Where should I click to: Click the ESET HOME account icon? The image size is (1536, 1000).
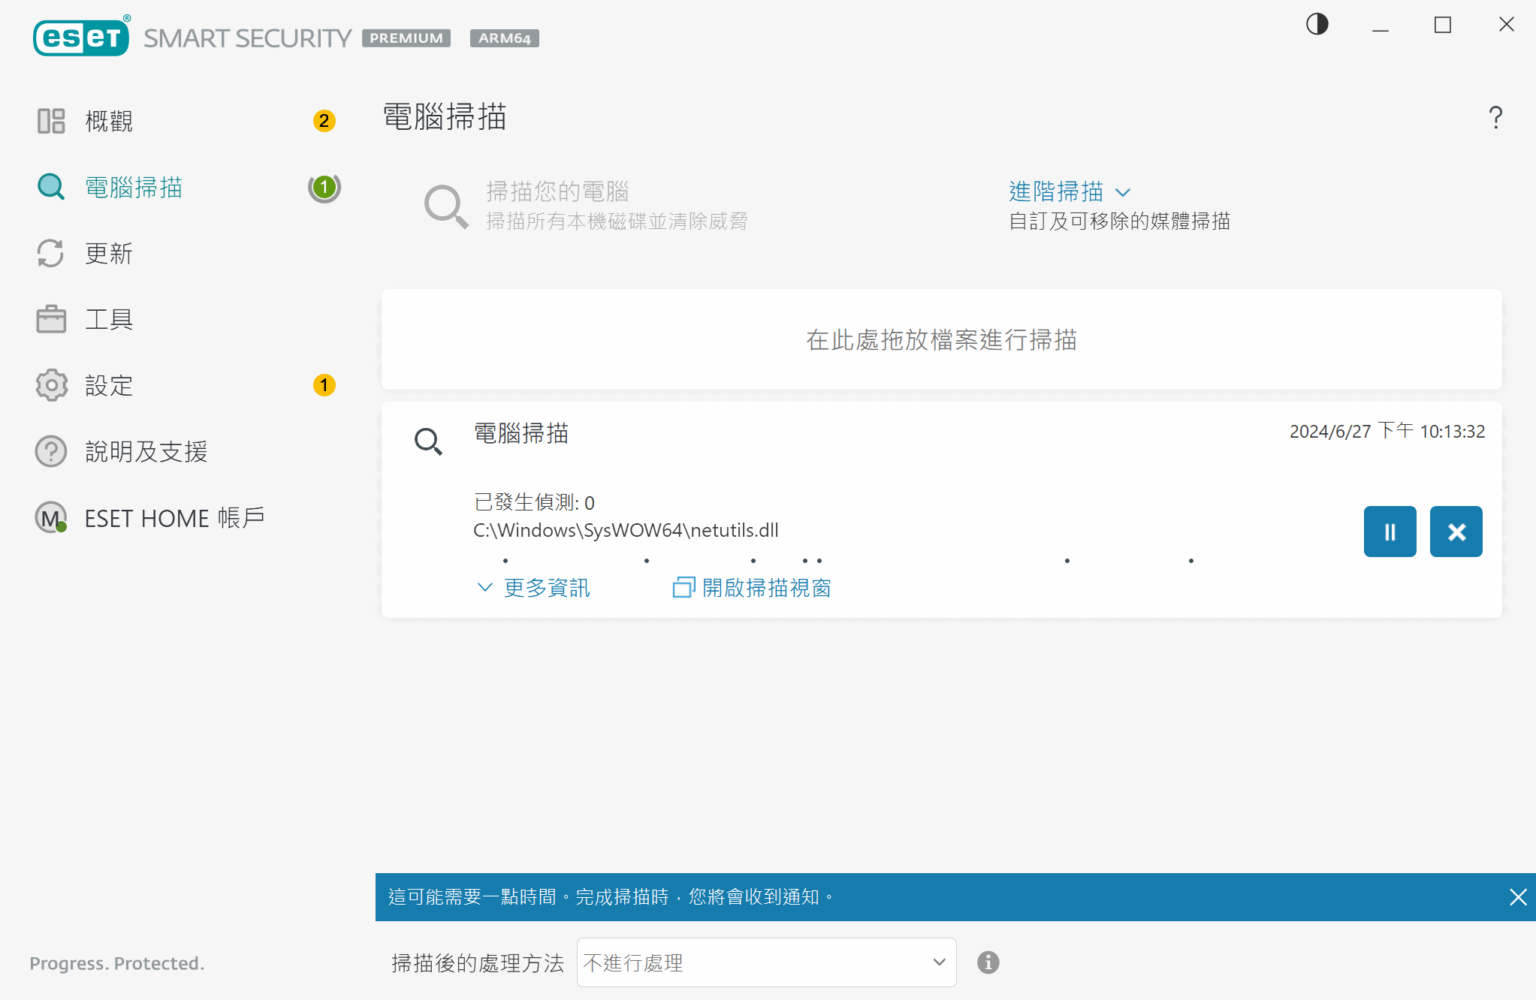(x=51, y=517)
